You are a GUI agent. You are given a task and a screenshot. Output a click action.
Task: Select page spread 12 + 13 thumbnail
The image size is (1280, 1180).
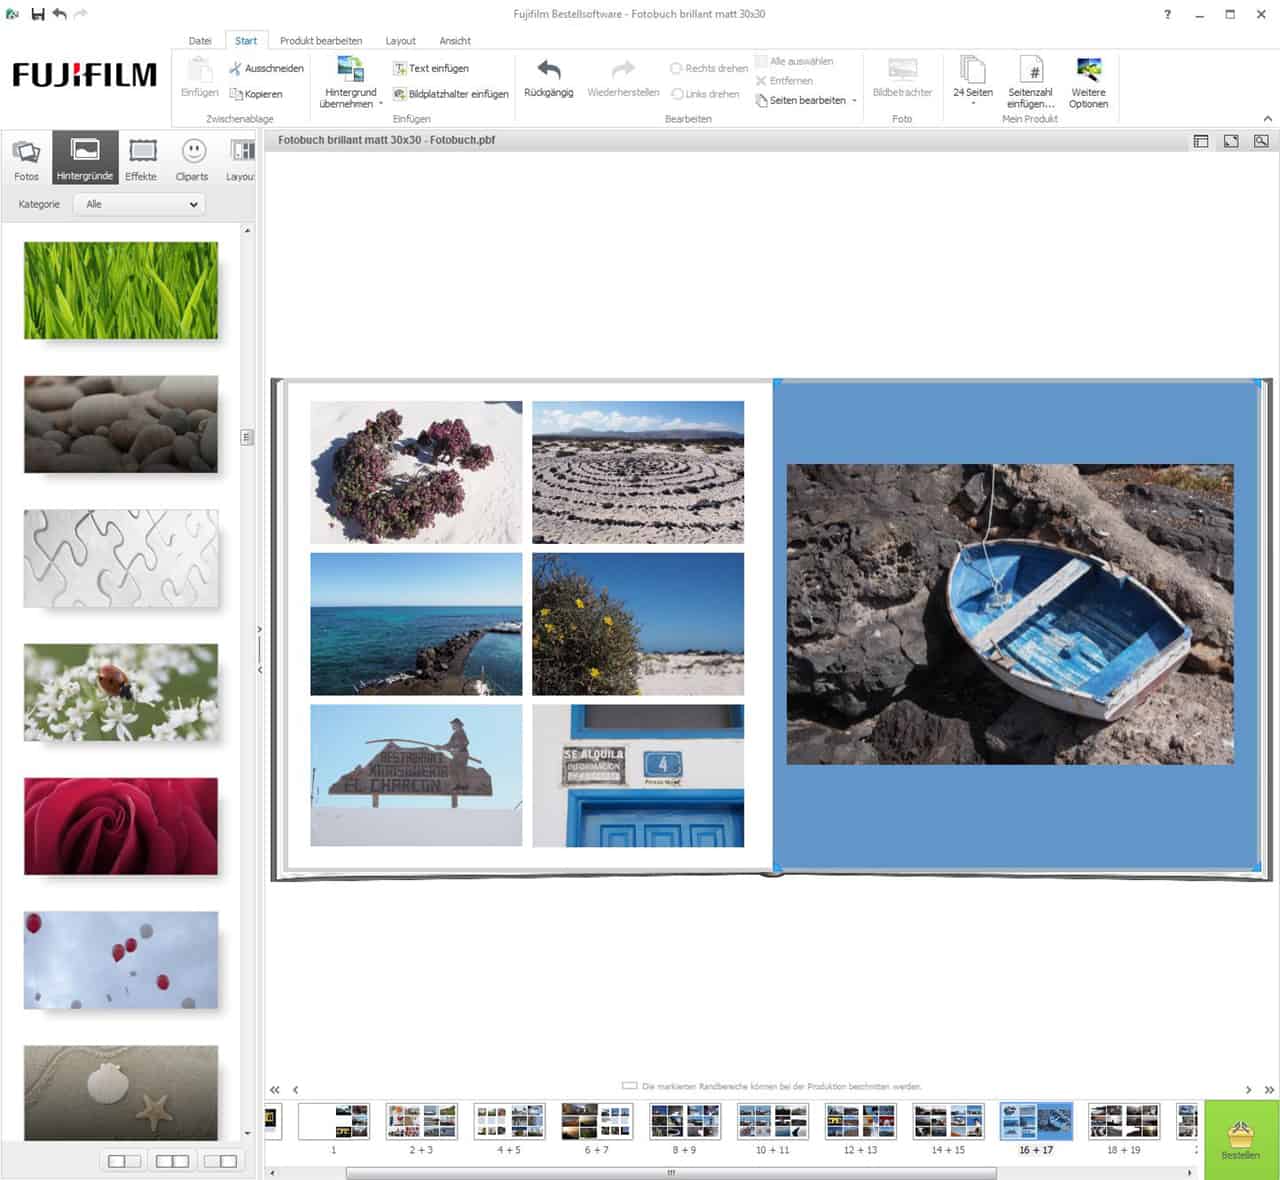point(860,1122)
